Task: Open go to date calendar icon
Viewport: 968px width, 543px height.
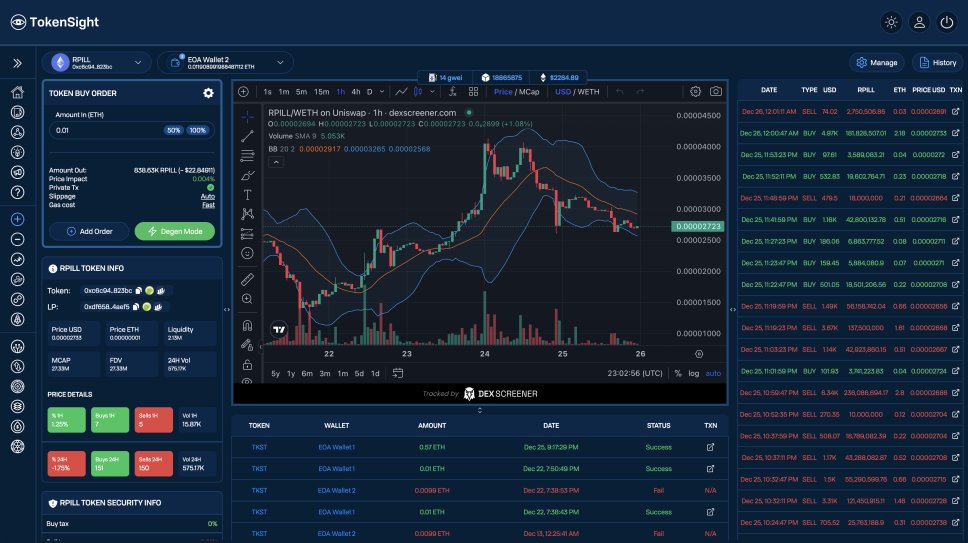Action: click(398, 373)
